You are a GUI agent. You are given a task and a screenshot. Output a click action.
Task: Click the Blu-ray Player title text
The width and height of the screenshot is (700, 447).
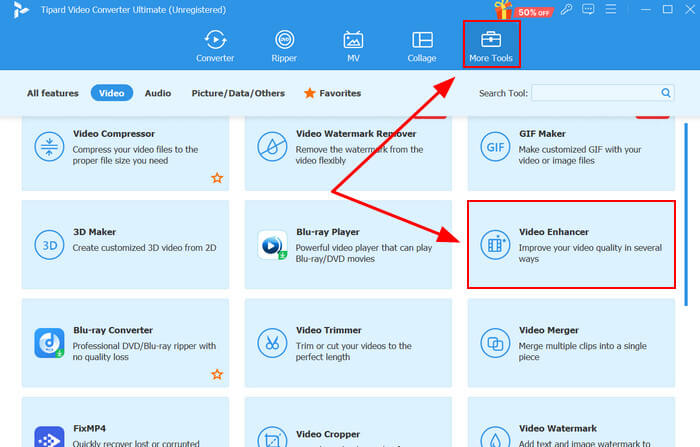click(x=328, y=232)
